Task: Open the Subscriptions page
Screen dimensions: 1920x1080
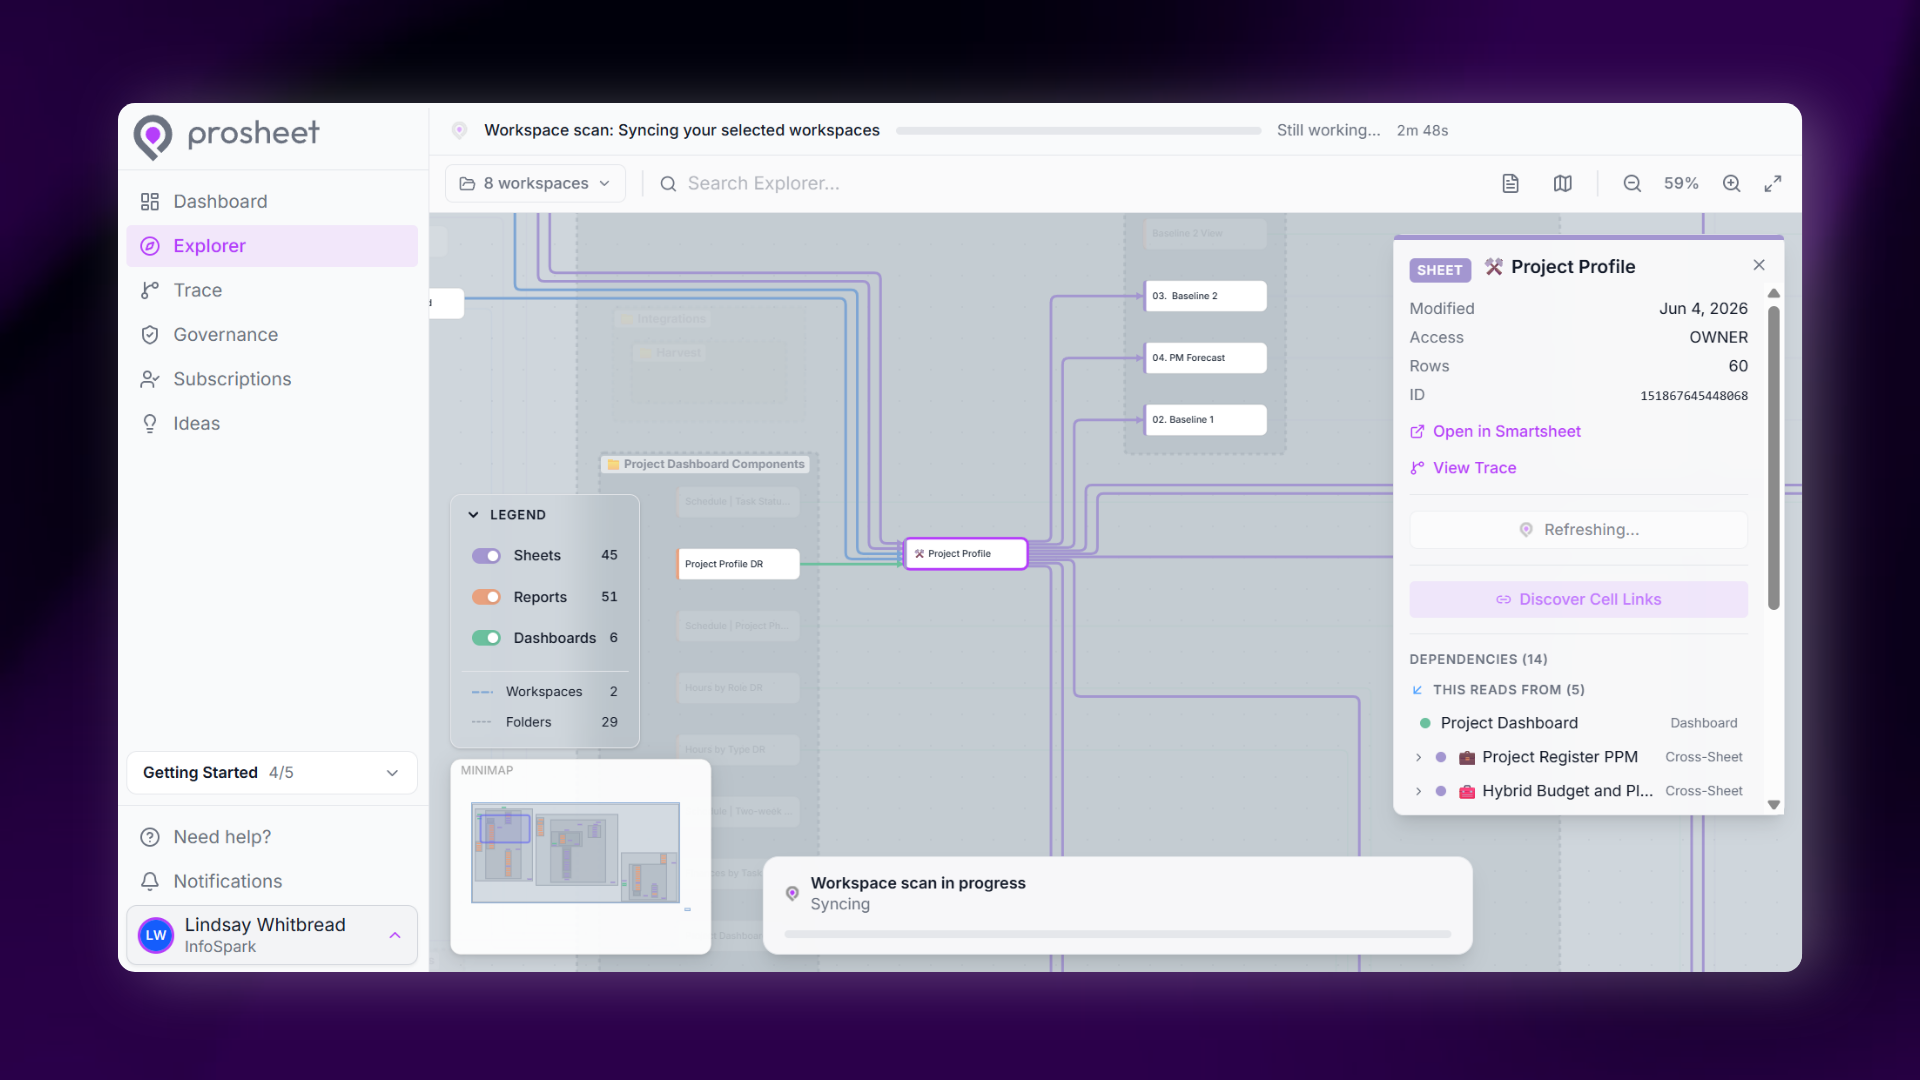Action: pos(272,379)
